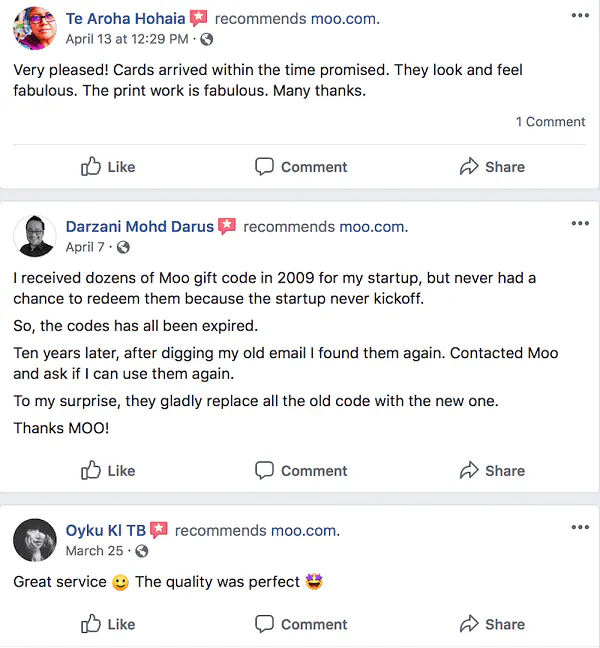Click Darzani Mohd Darus's profile picture
Image resolution: width=600 pixels, height=648 pixels.
[x=35, y=236]
